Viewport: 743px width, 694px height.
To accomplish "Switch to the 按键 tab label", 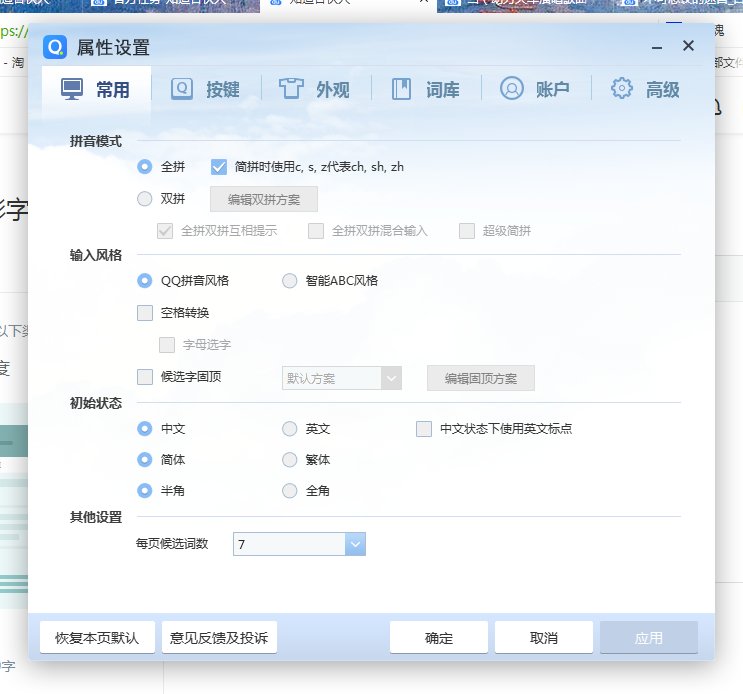I will tap(223, 90).
